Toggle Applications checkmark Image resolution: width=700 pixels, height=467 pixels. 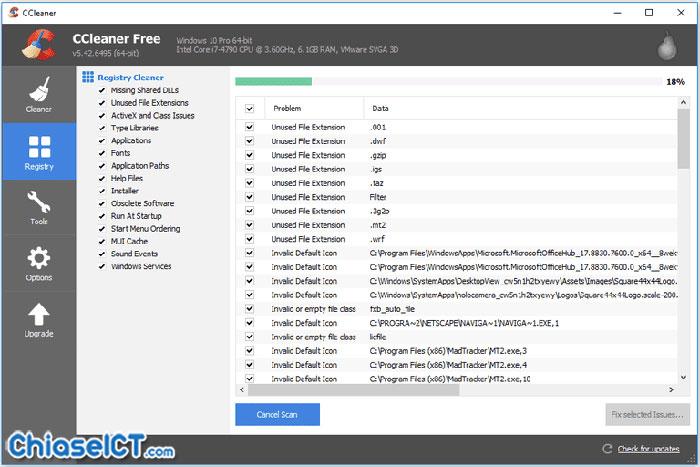(102, 141)
